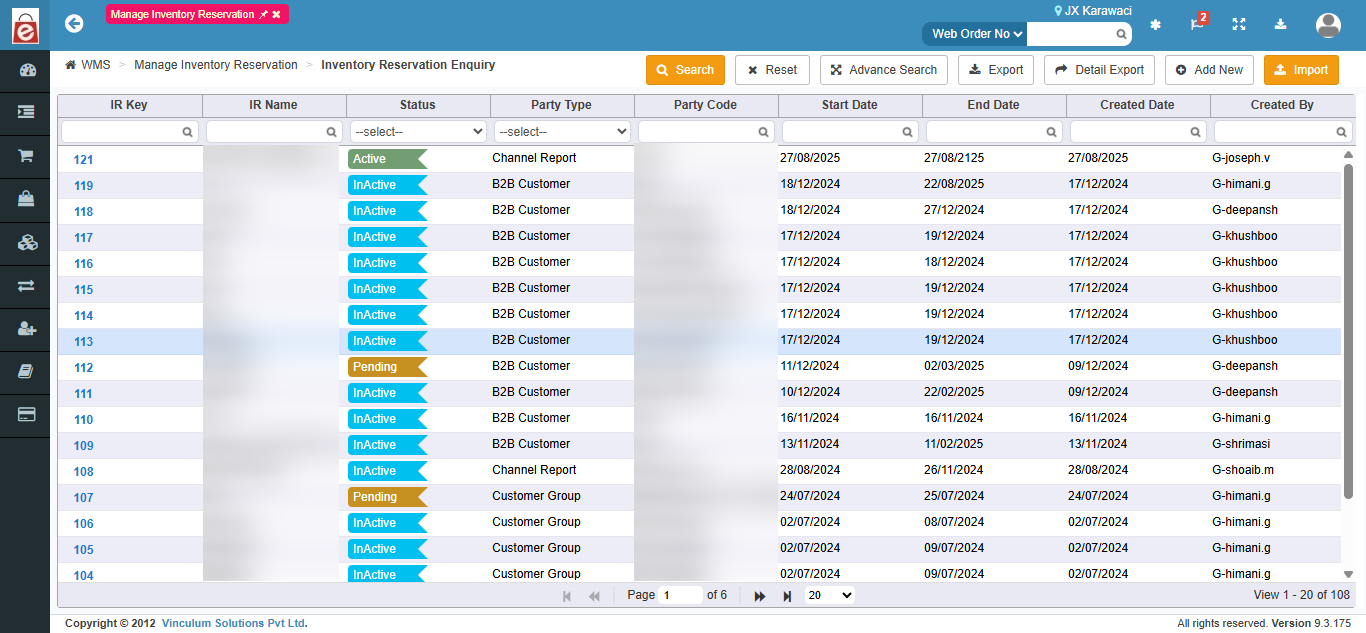Click the End Date filter field
The width and height of the screenshot is (1366, 633).
(994, 131)
